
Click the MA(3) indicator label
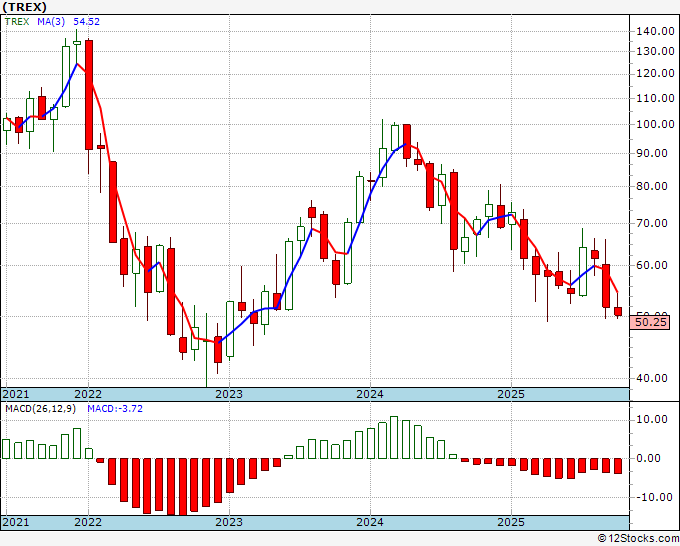pyautogui.click(x=51, y=22)
